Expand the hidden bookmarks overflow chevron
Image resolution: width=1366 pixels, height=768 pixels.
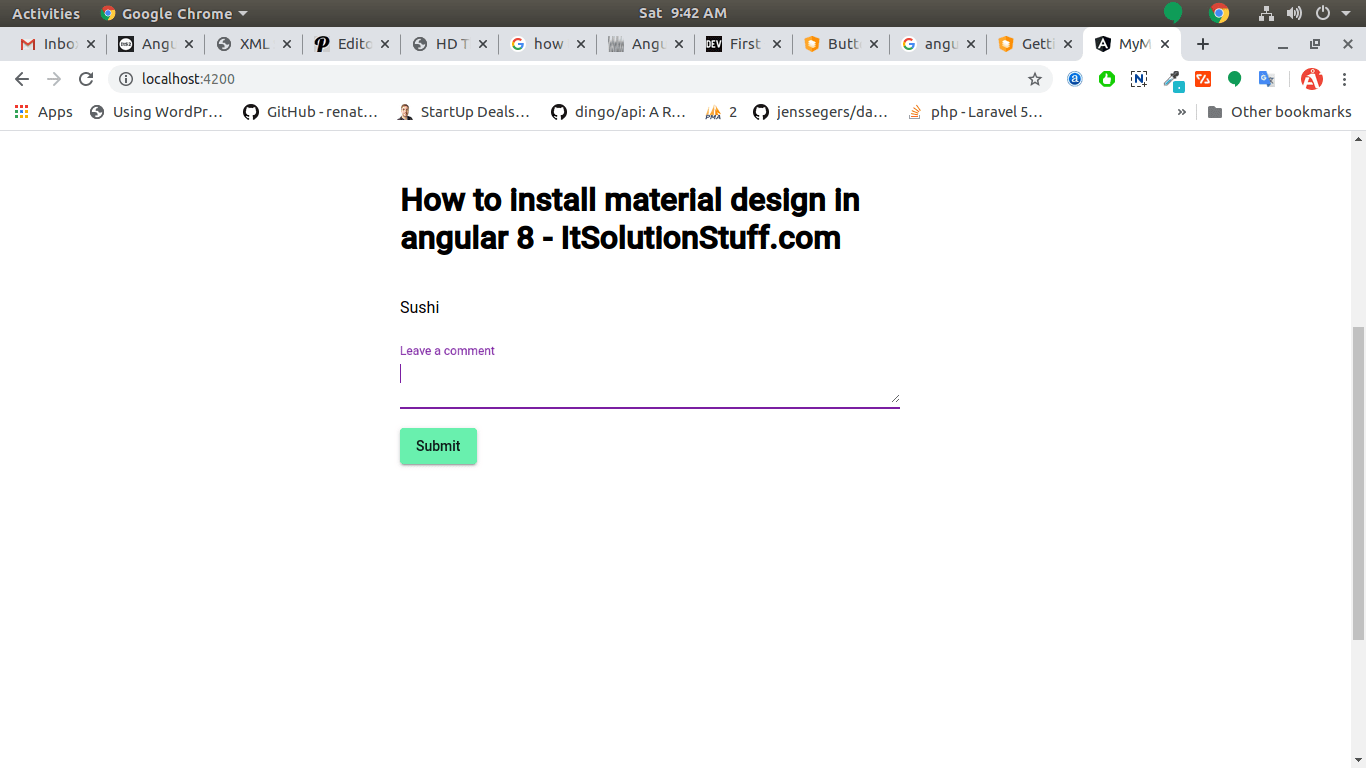tap(1181, 112)
